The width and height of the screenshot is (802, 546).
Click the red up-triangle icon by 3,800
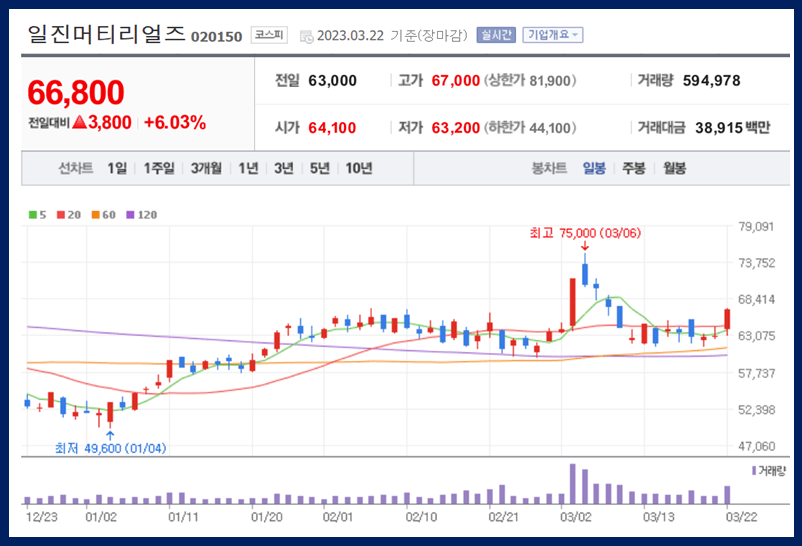(x=79, y=122)
